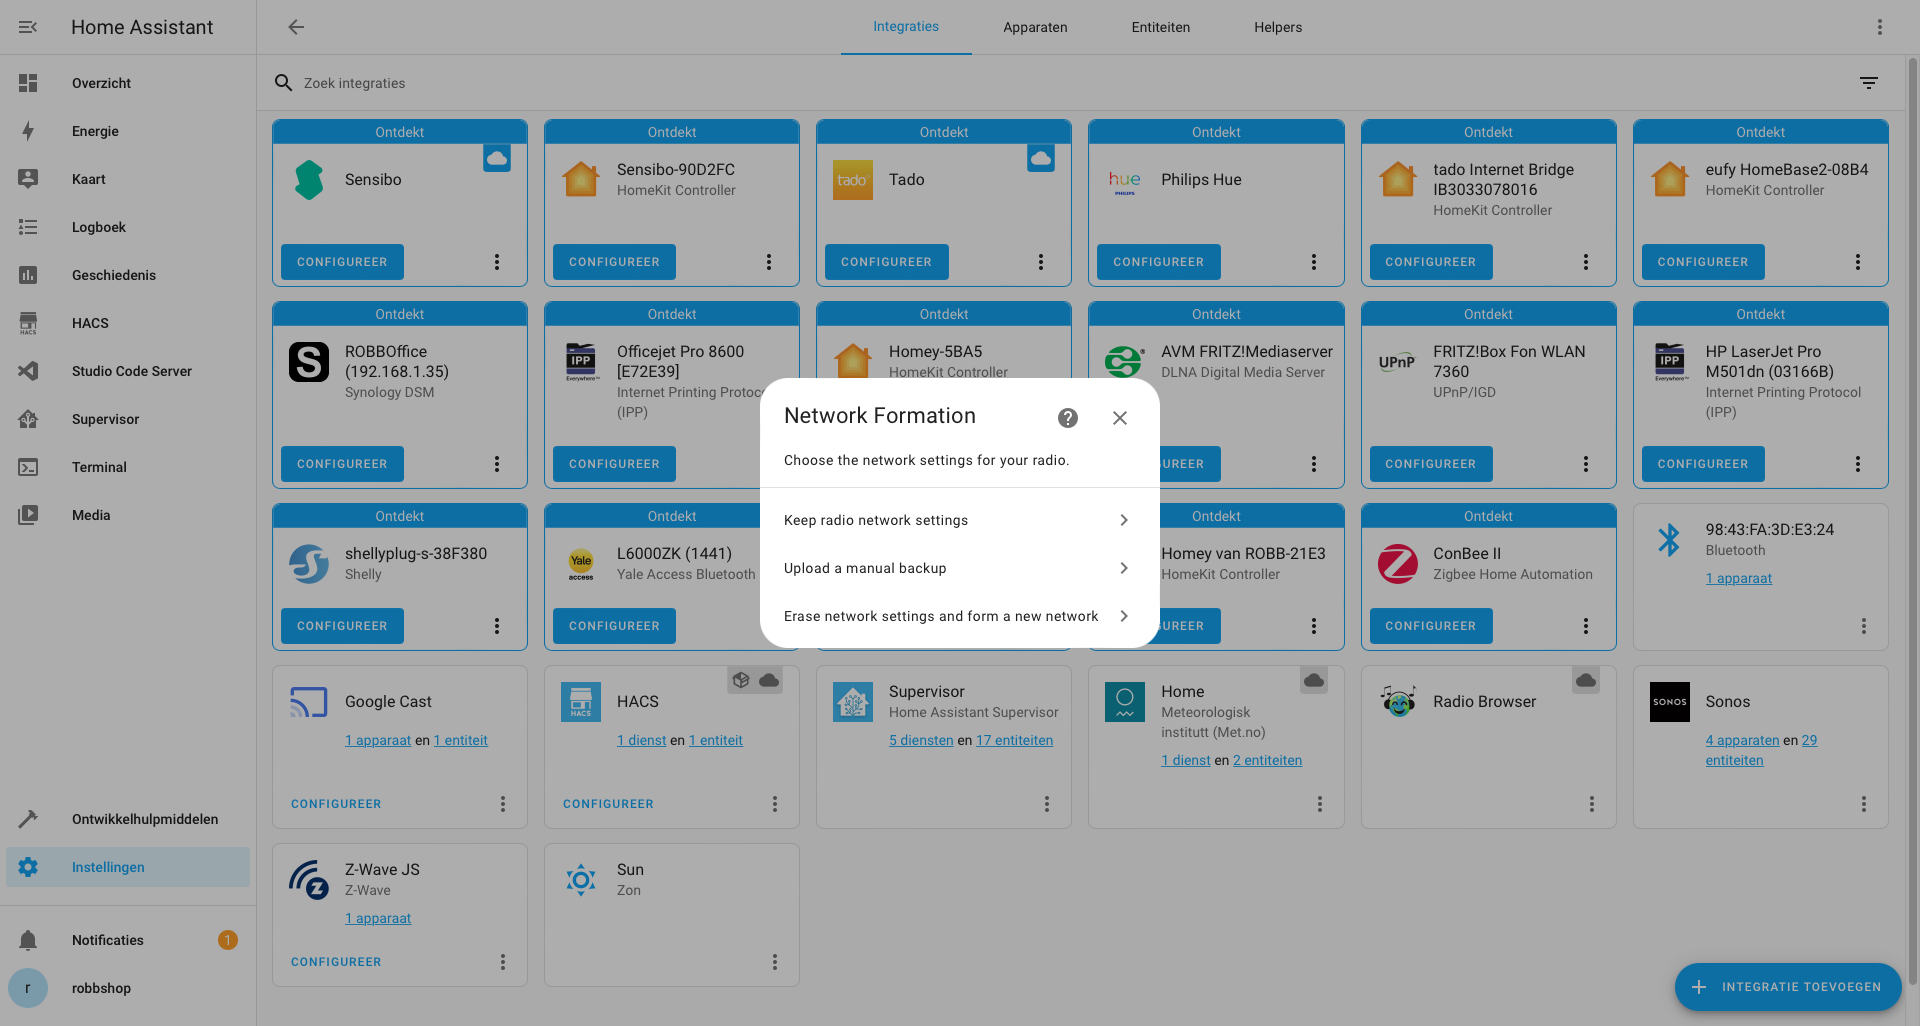Click the HACS sidebar icon

pyautogui.click(x=28, y=323)
